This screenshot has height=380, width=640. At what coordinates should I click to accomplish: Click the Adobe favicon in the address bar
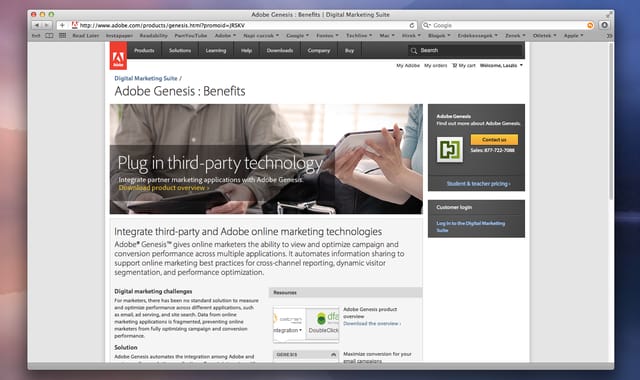pos(75,25)
